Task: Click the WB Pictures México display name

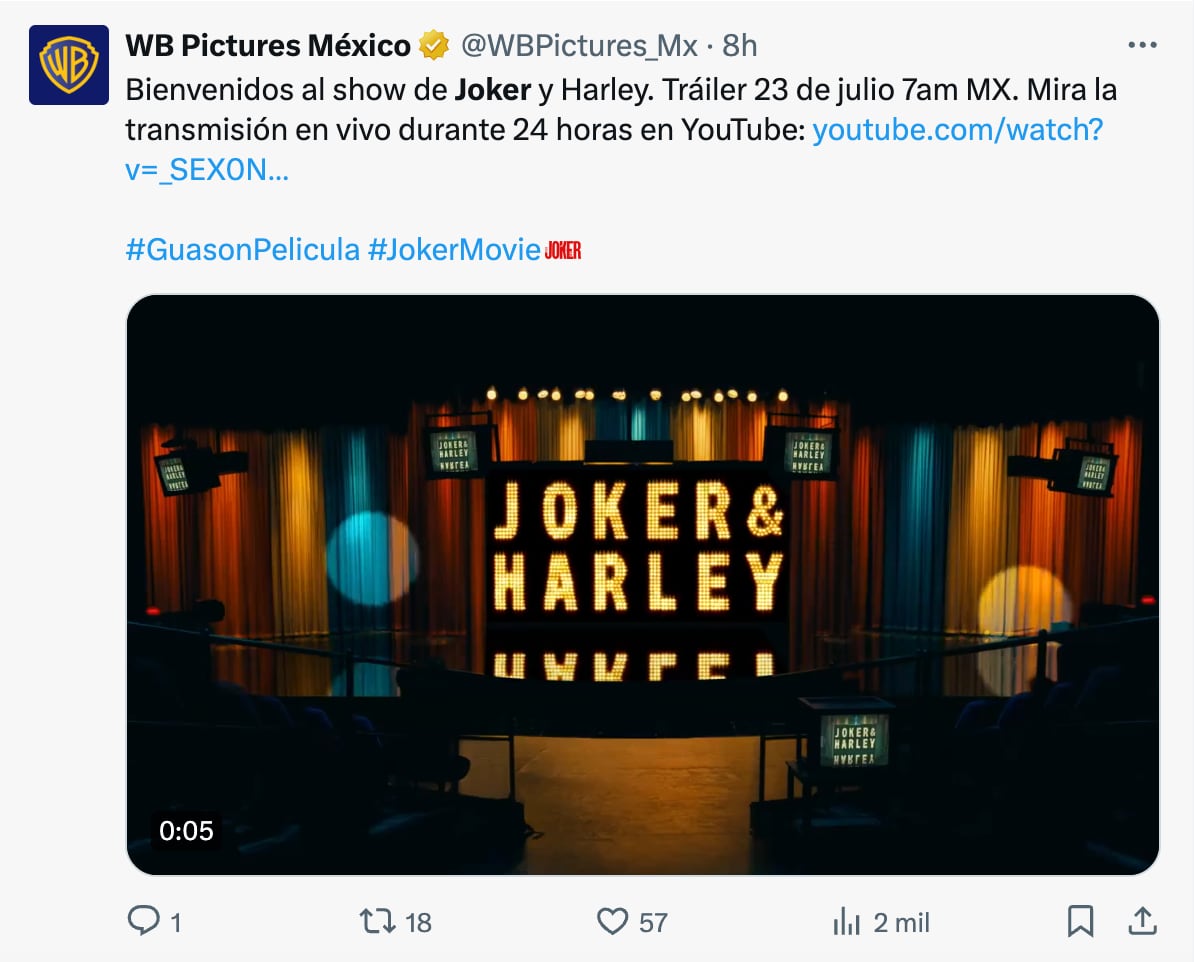Action: click(267, 46)
